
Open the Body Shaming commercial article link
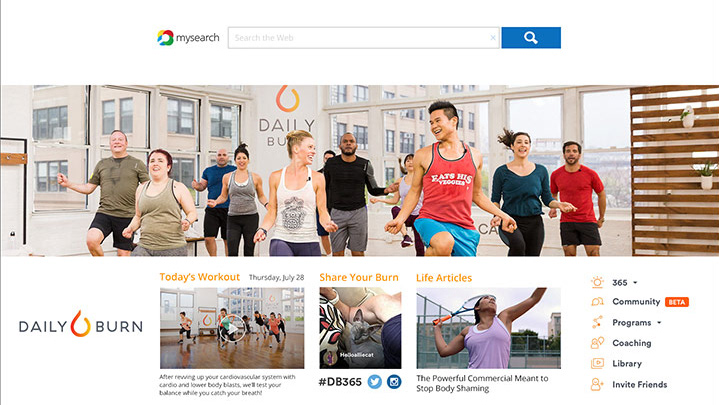[x=482, y=383]
